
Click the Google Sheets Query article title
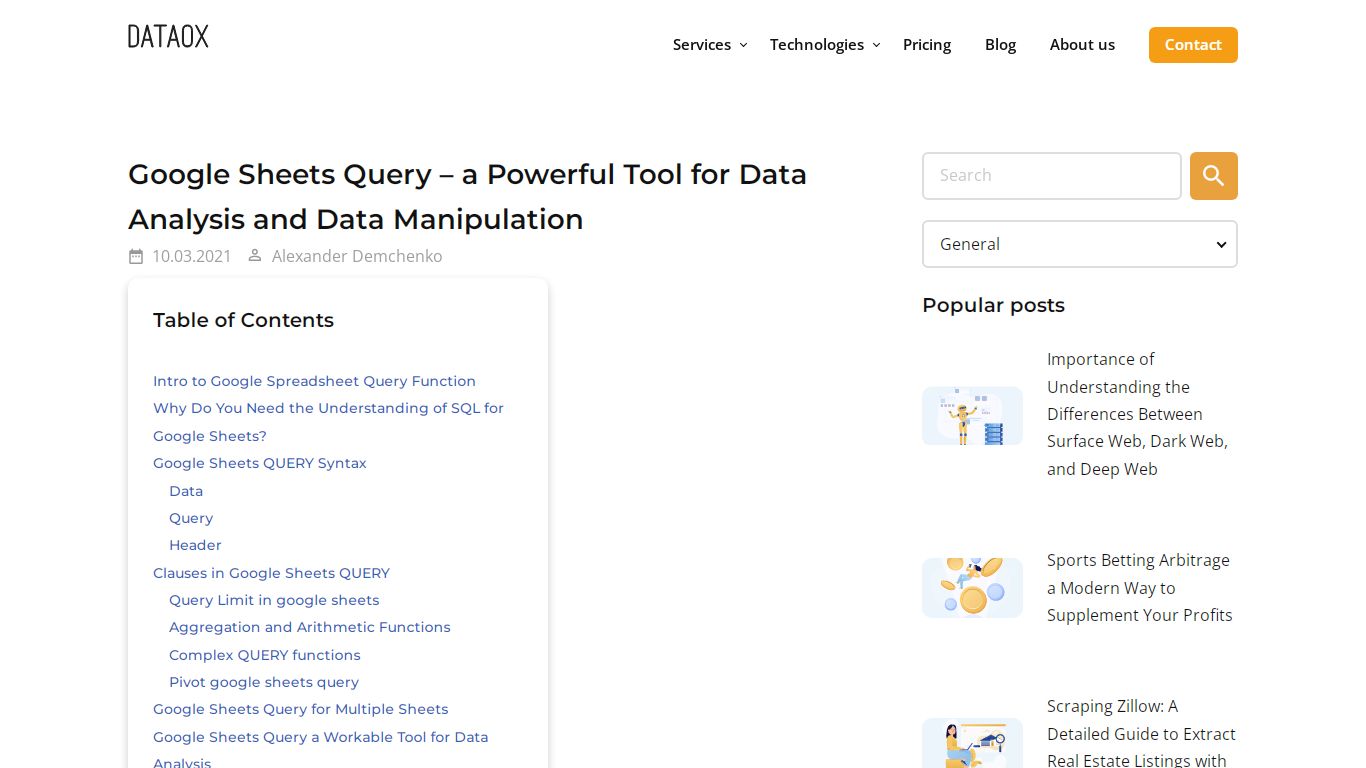point(467,196)
